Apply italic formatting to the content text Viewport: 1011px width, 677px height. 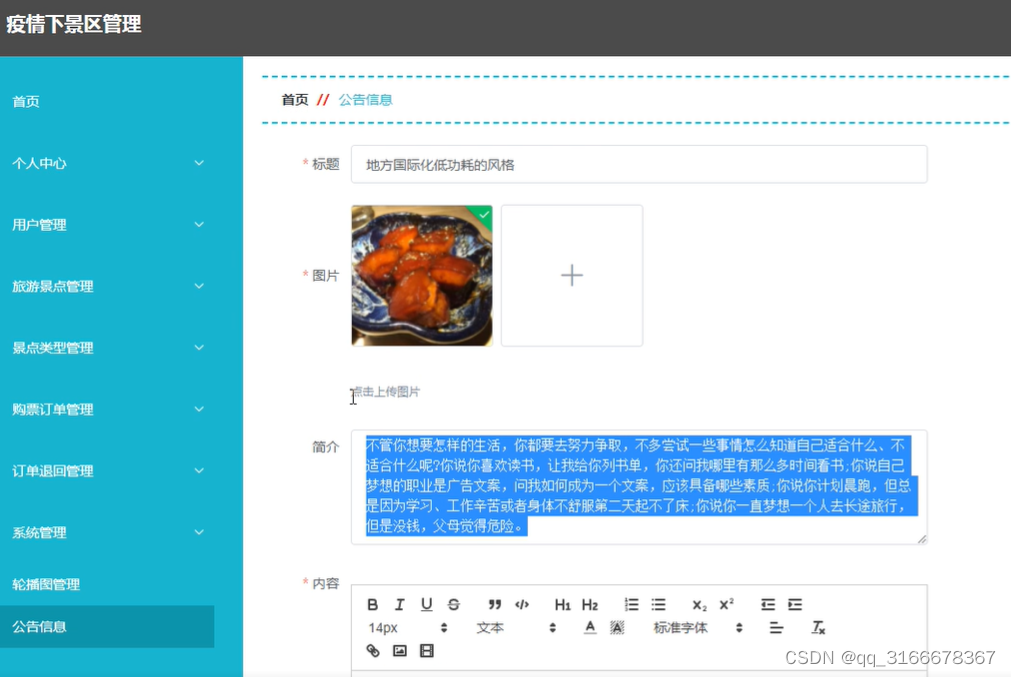tap(399, 603)
